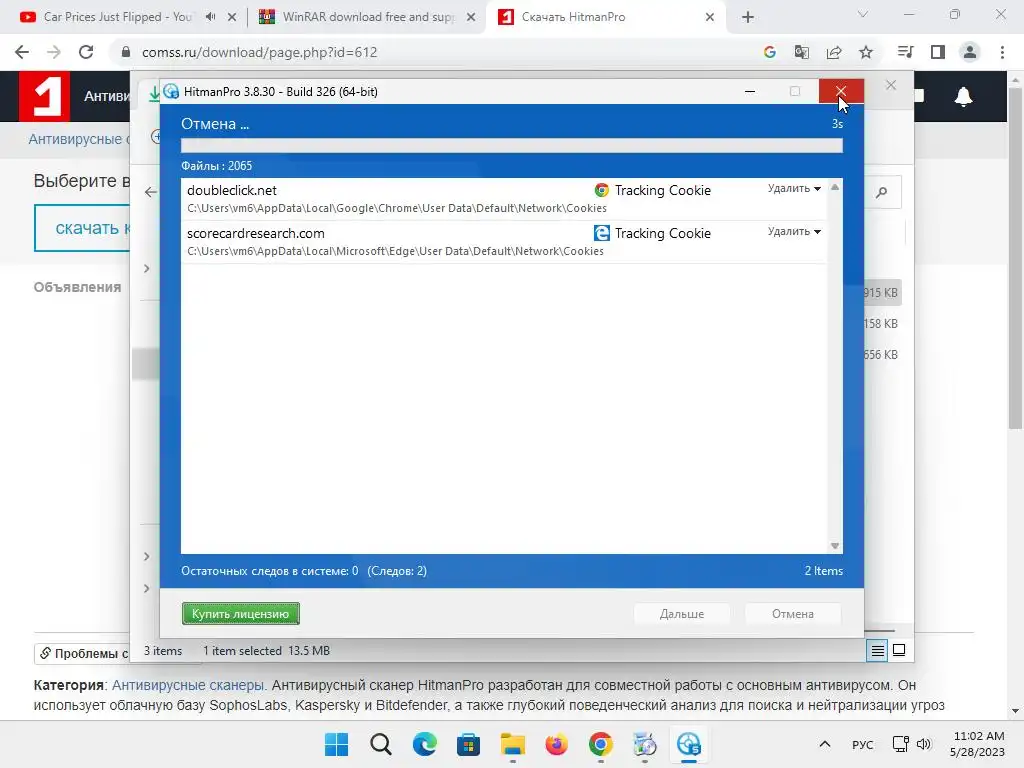Open Chrome from taskbar

(601, 744)
